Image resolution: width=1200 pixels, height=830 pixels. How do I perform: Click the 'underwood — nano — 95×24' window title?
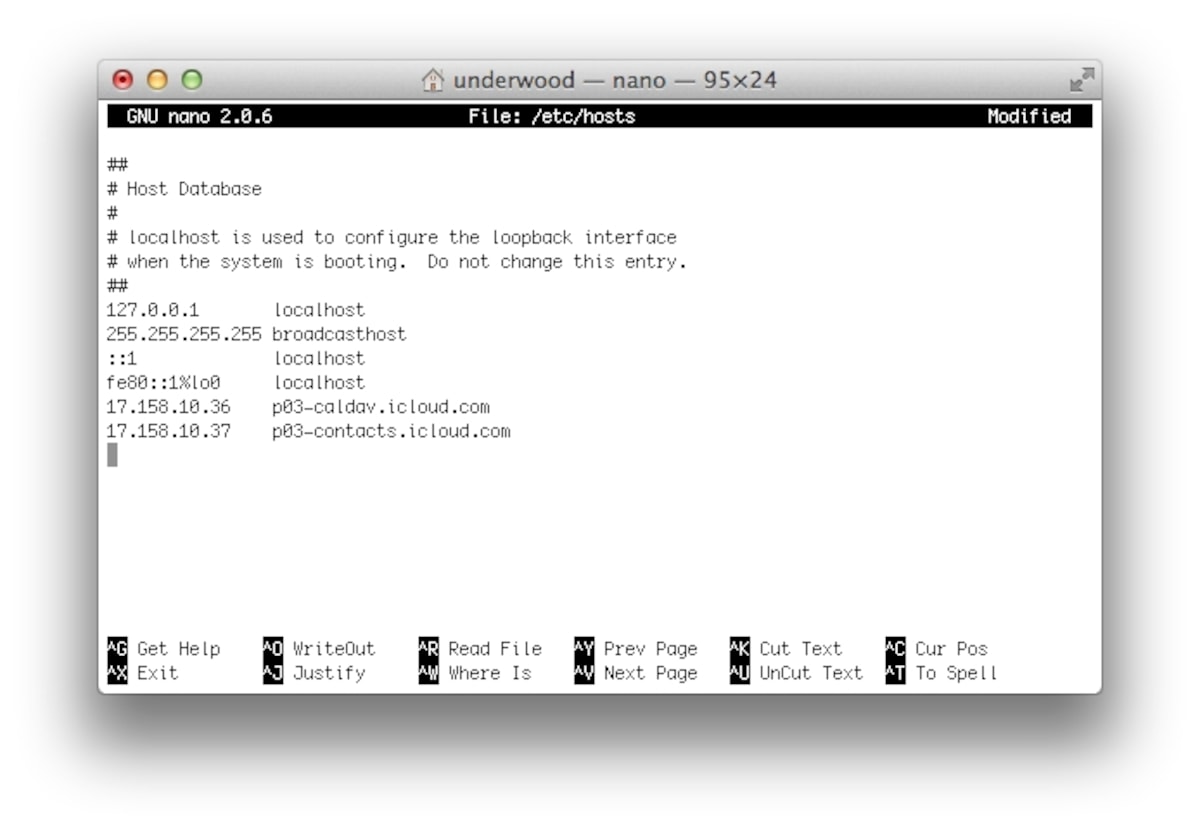pyautogui.click(x=615, y=80)
